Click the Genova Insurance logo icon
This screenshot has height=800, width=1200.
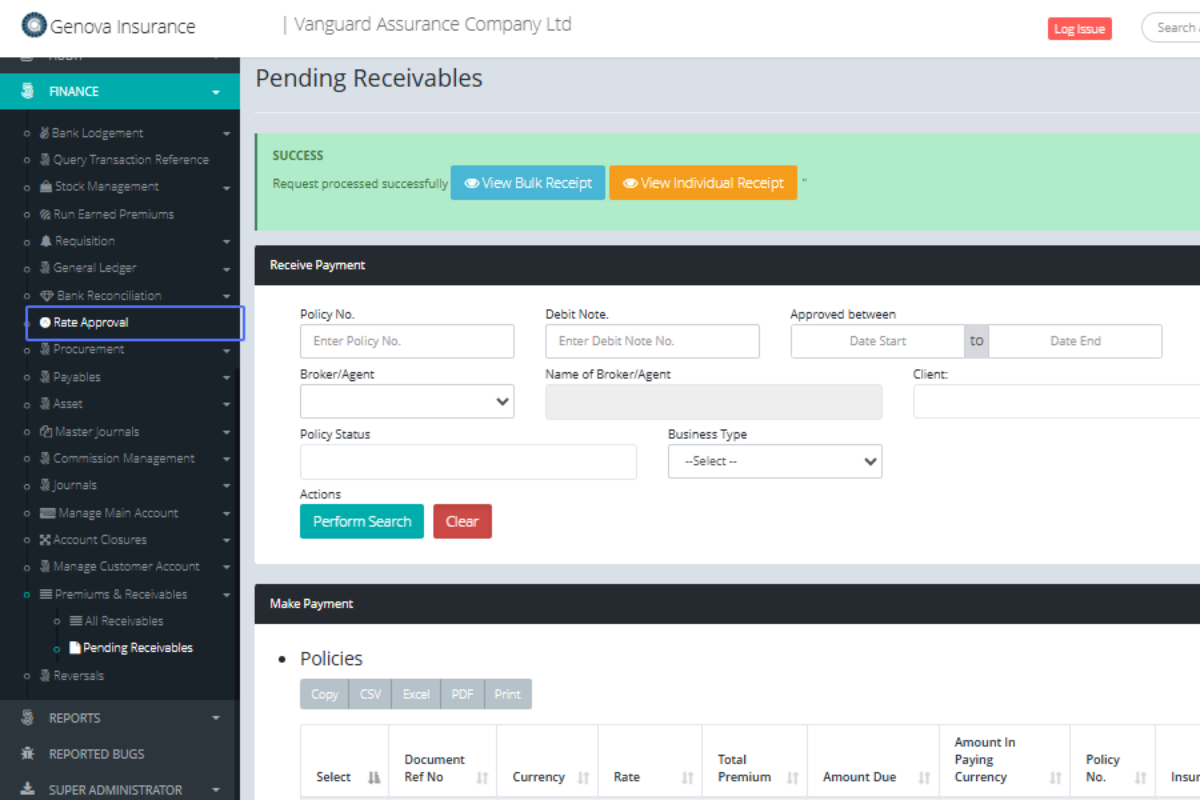click(x=34, y=26)
